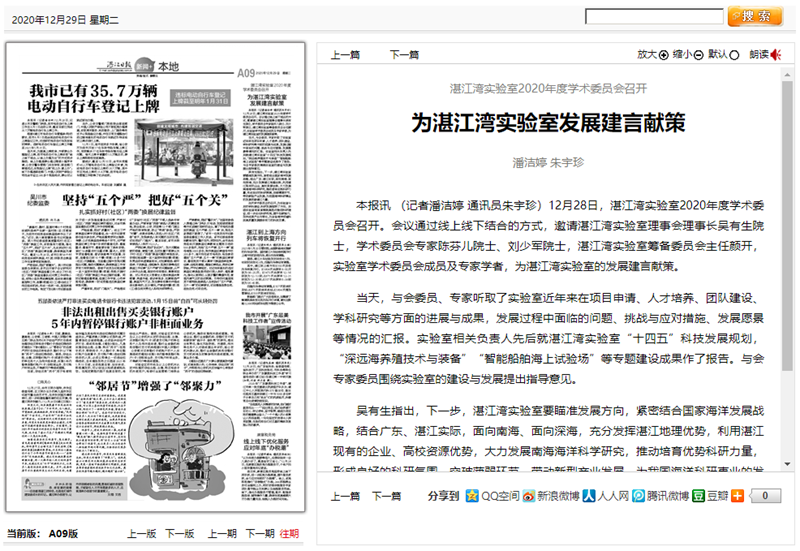Click the neighborhood cartoon illustration
Viewport: 800px width, 551px height.
(x=181, y=449)
